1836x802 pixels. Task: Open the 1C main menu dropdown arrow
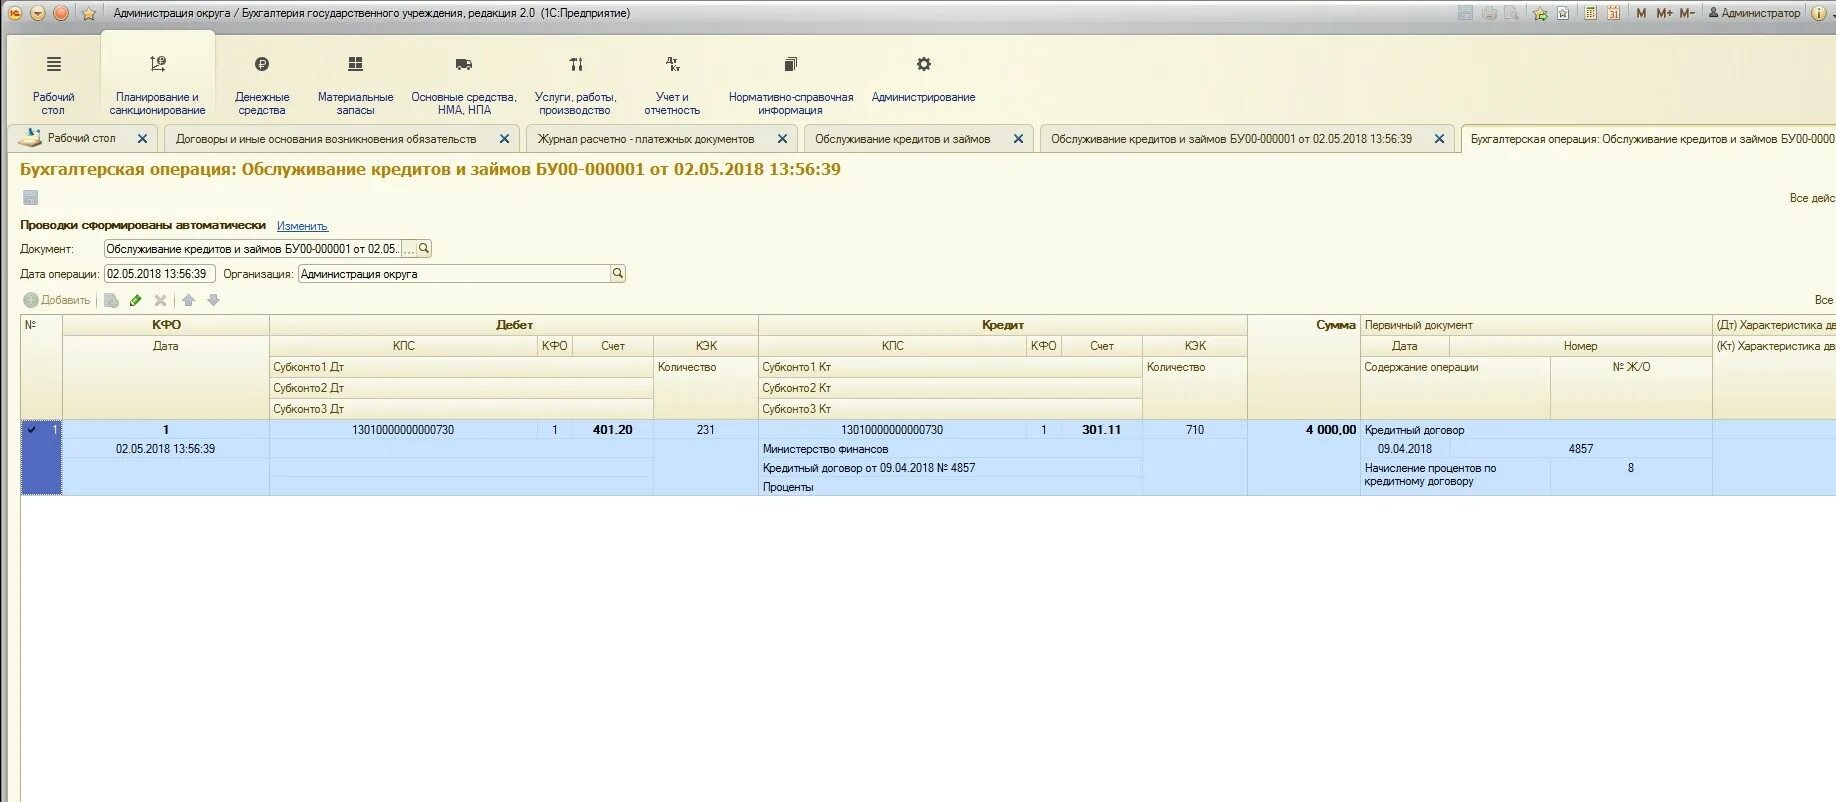(x=38, y=13)
